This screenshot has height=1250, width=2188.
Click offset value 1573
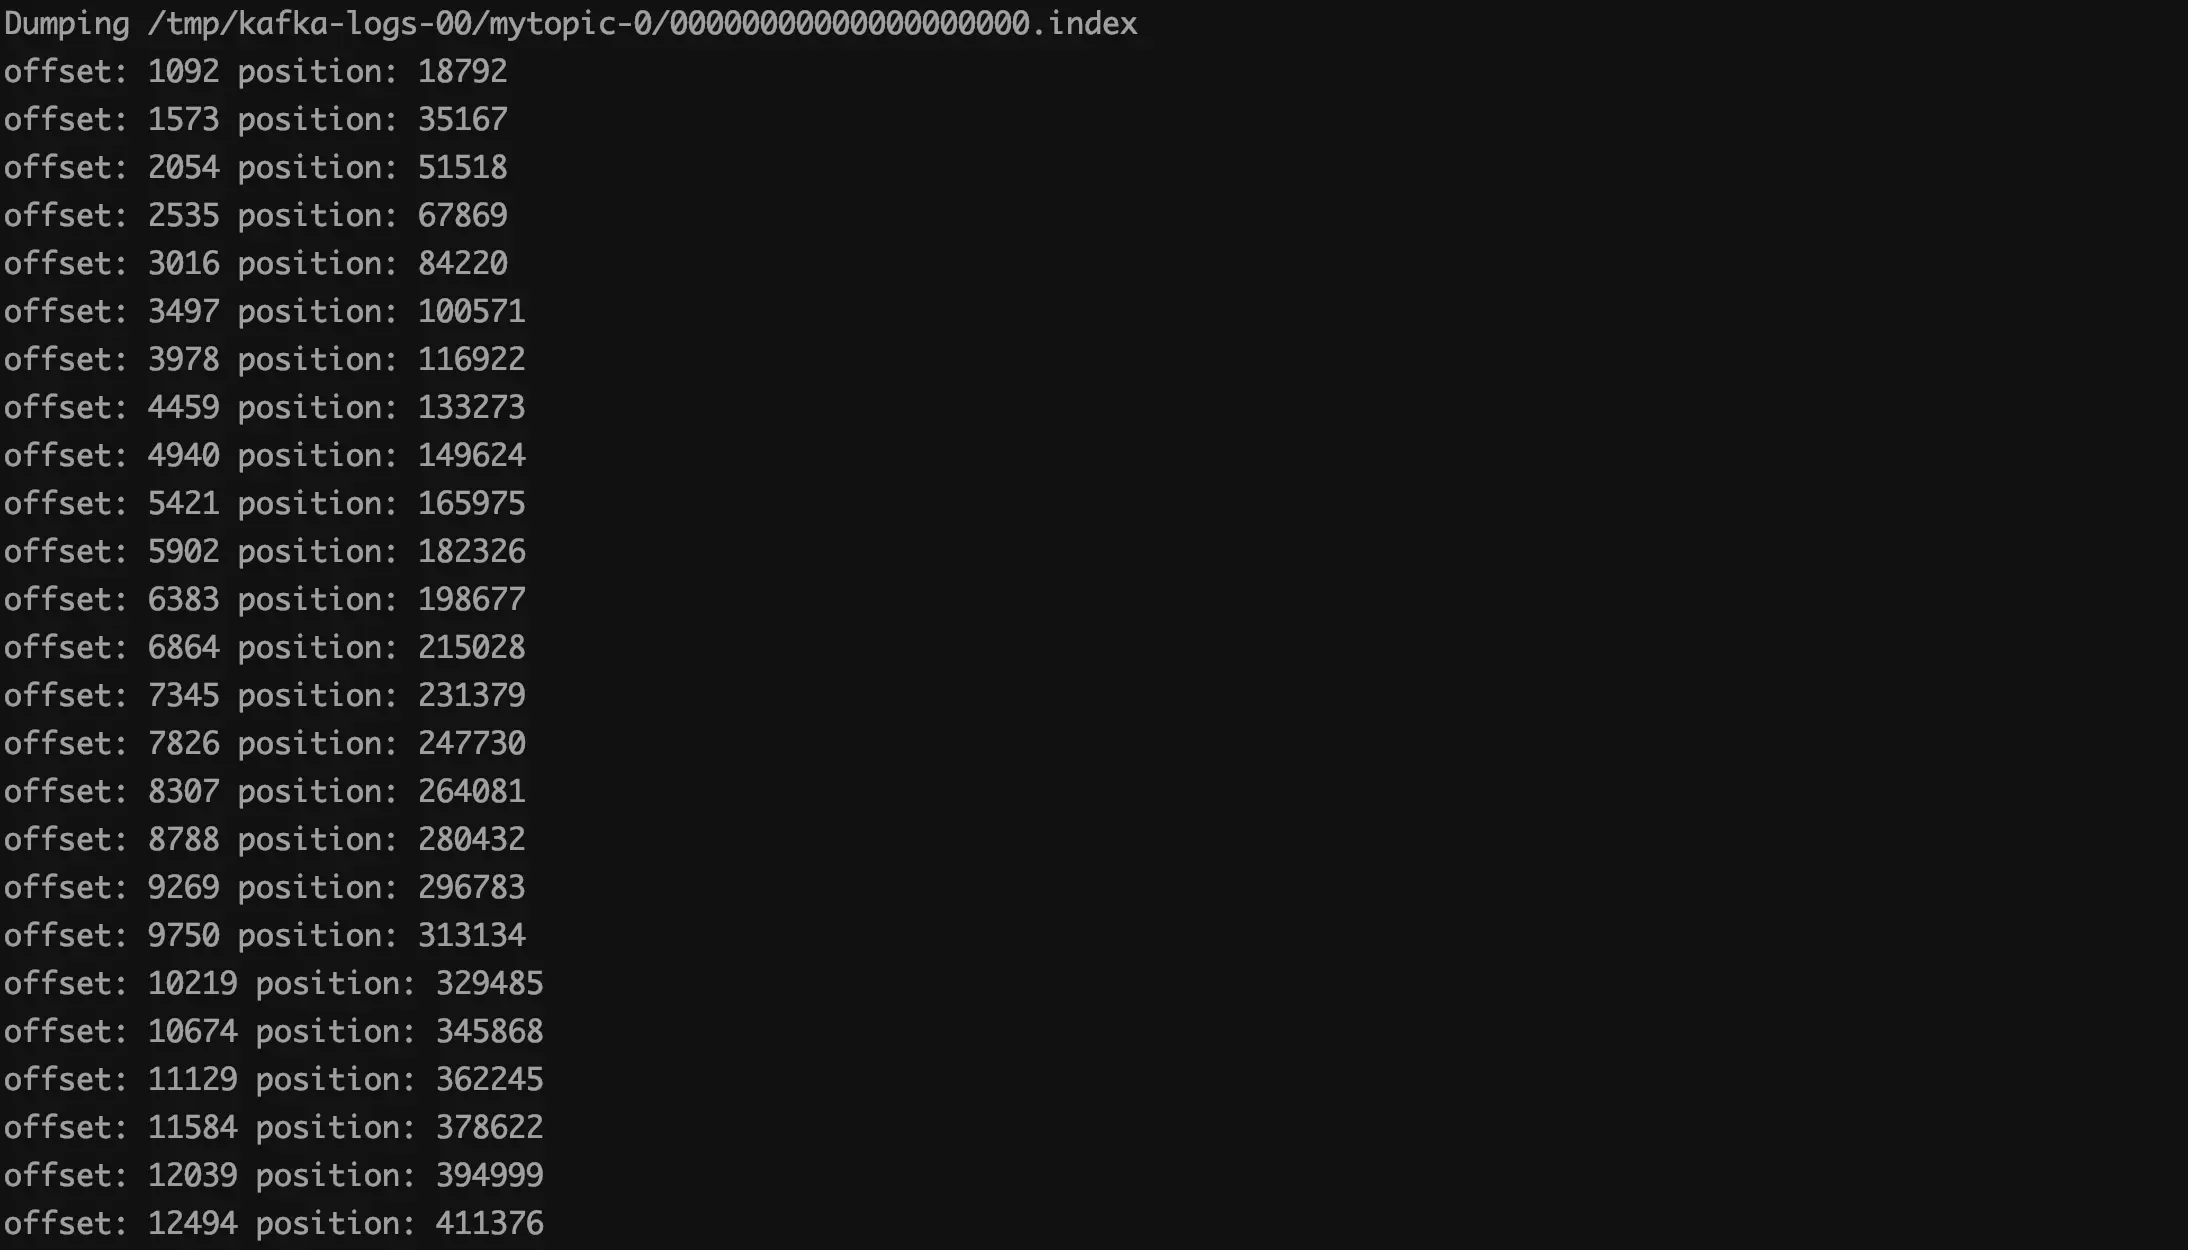point(183,119)
